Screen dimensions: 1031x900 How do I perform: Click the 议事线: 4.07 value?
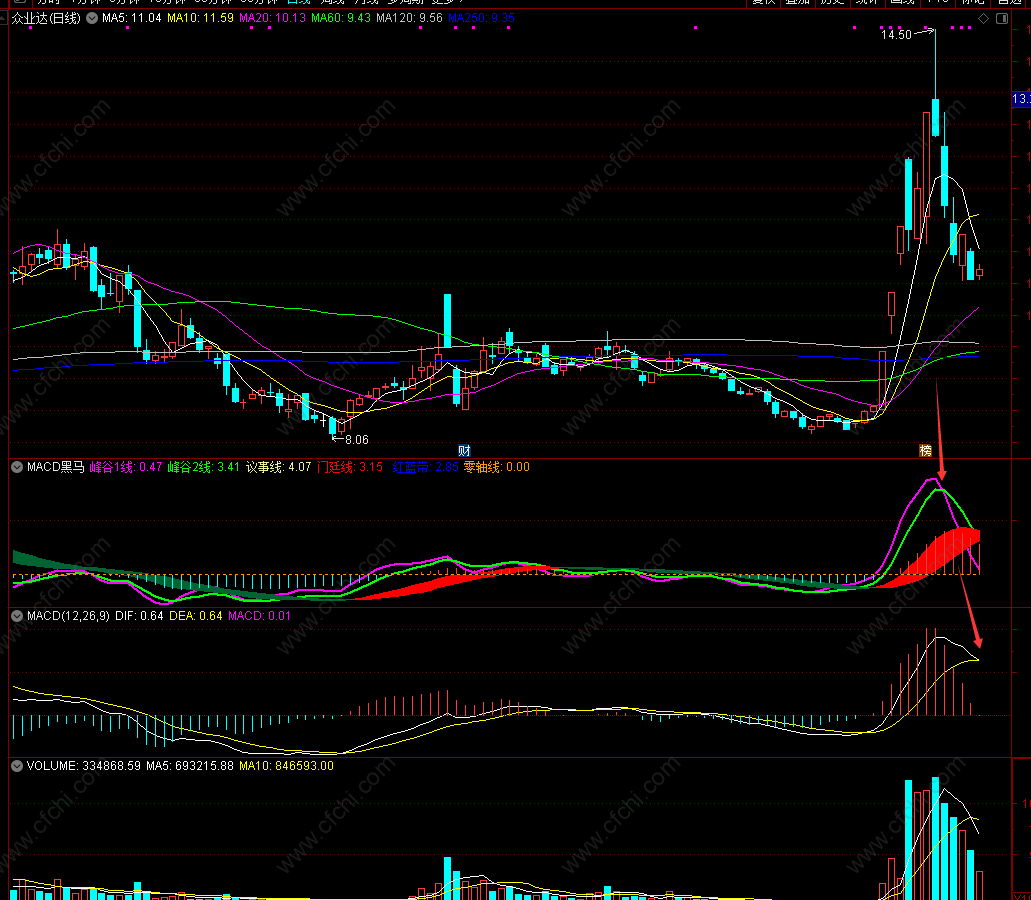pyautogui.click(x=279, y=467)
